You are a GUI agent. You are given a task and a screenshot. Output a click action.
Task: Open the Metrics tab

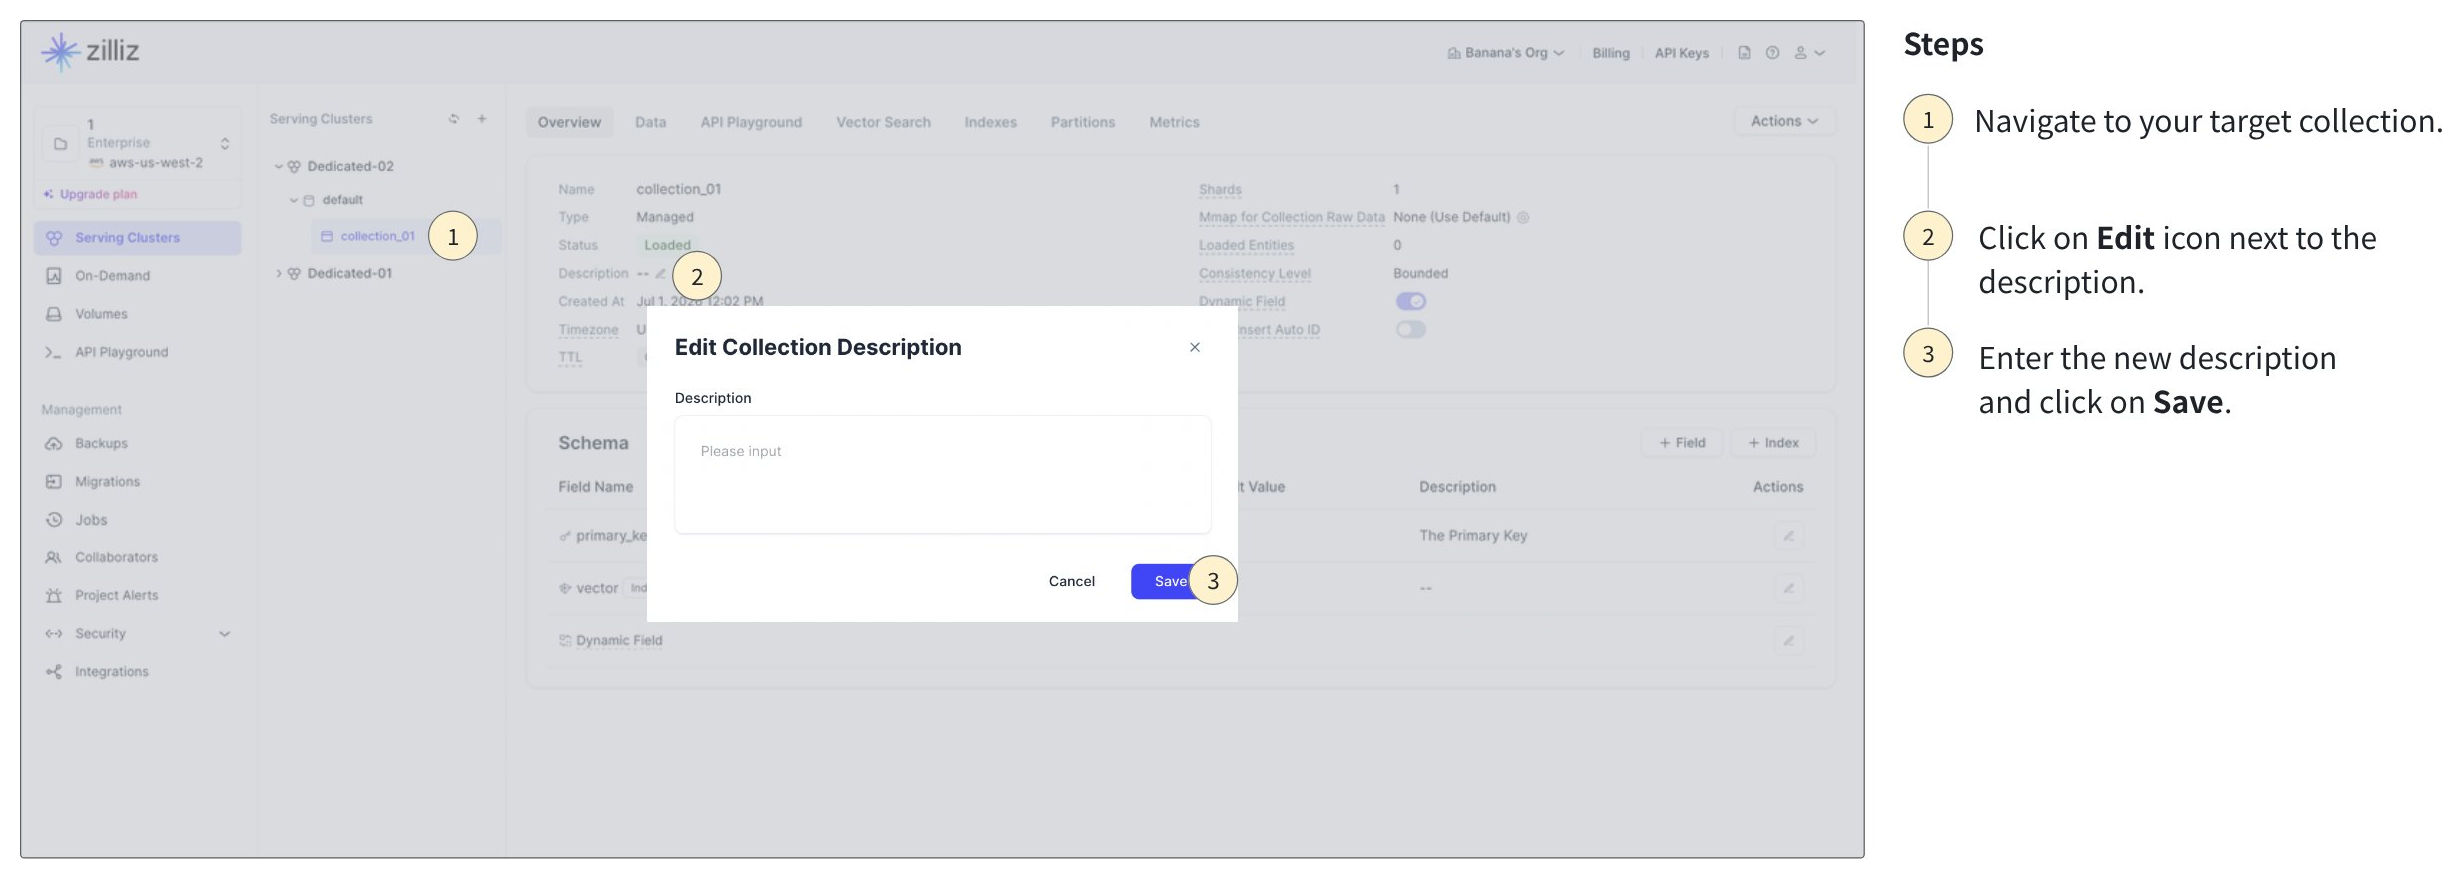(1174, 122)
